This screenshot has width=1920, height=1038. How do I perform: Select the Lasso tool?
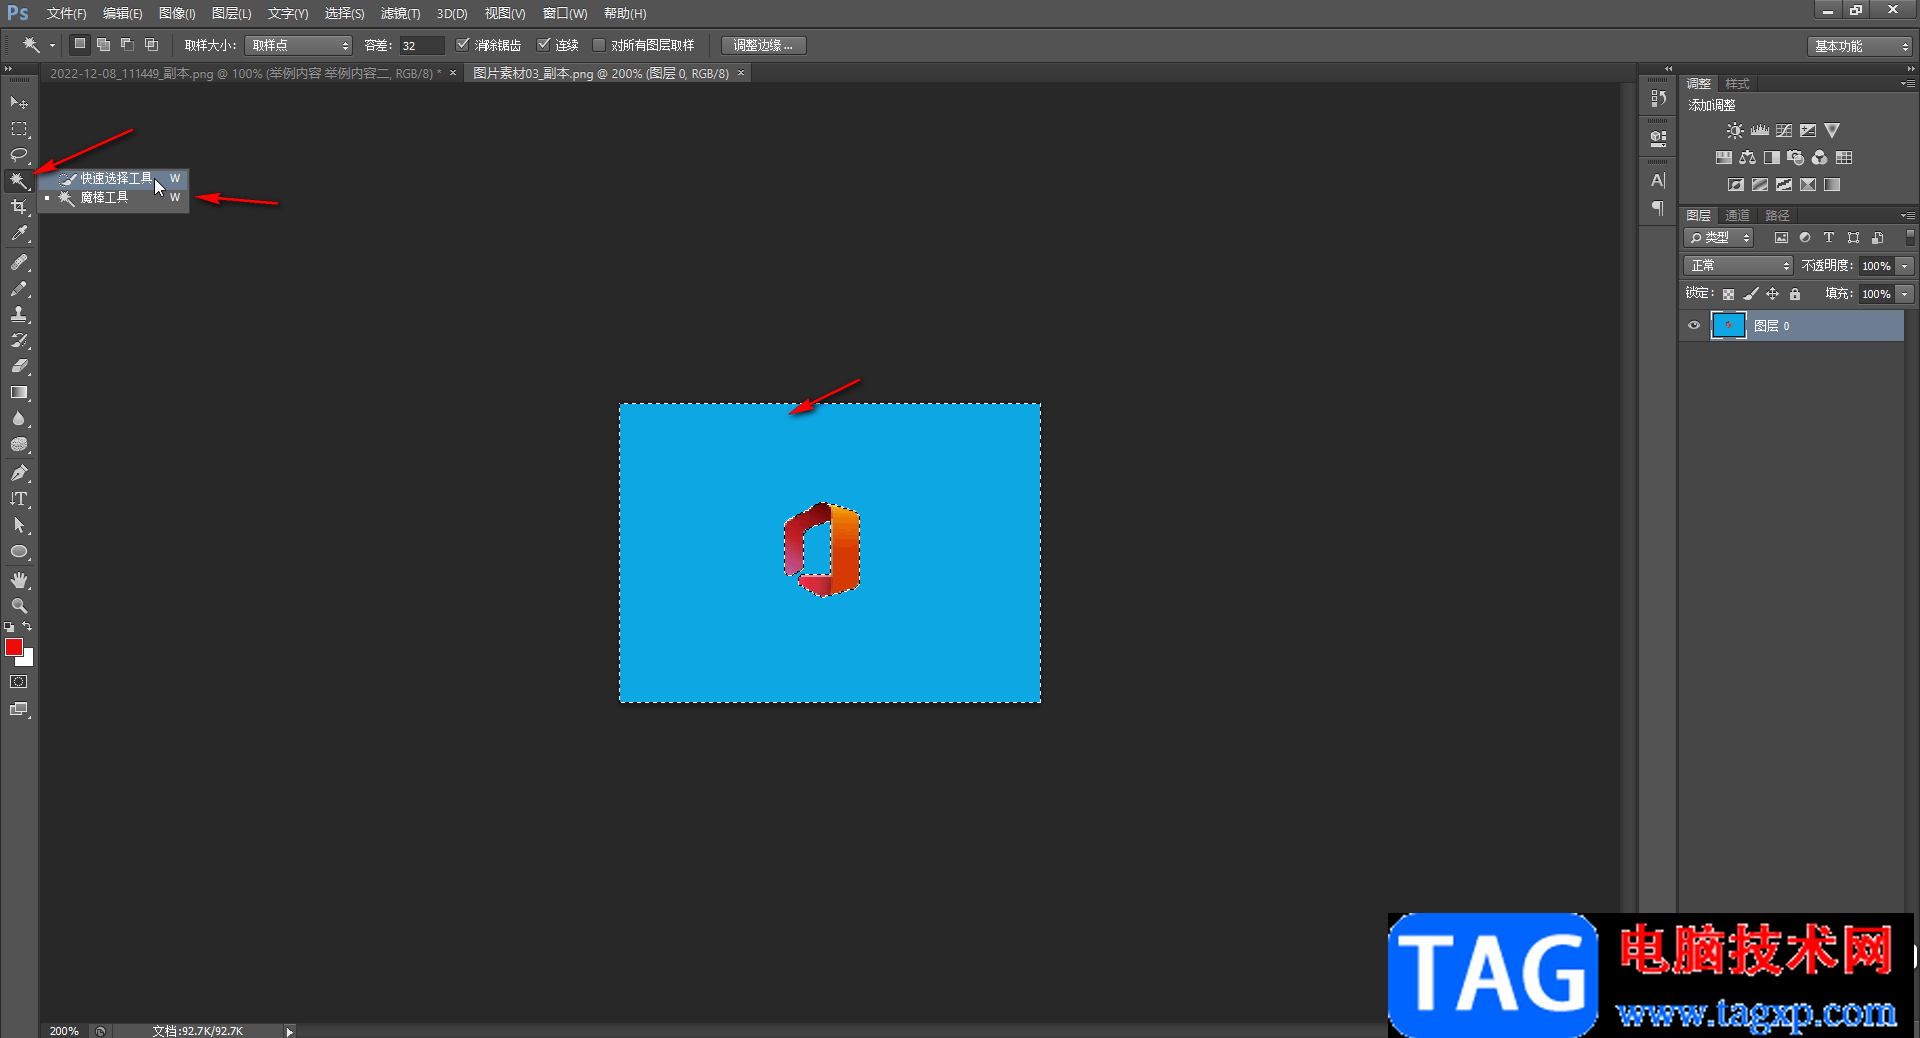pyautogui.click(x=19, y=155)
